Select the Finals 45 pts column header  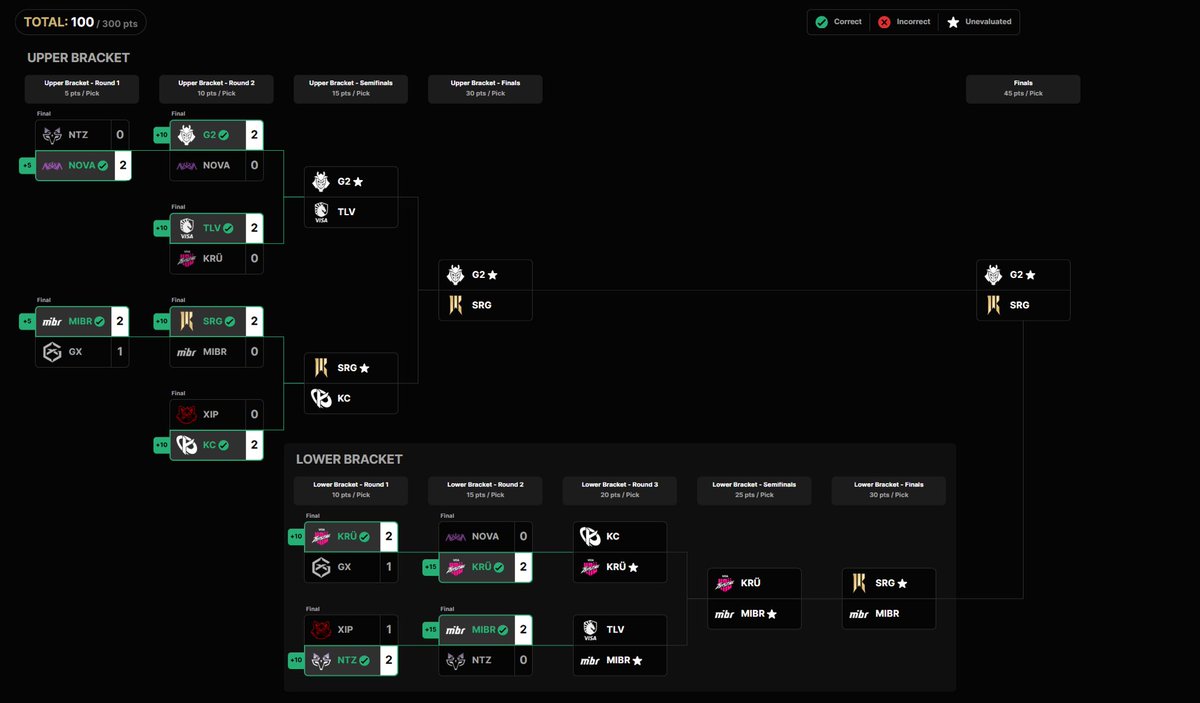click(x=1023, y=89)
